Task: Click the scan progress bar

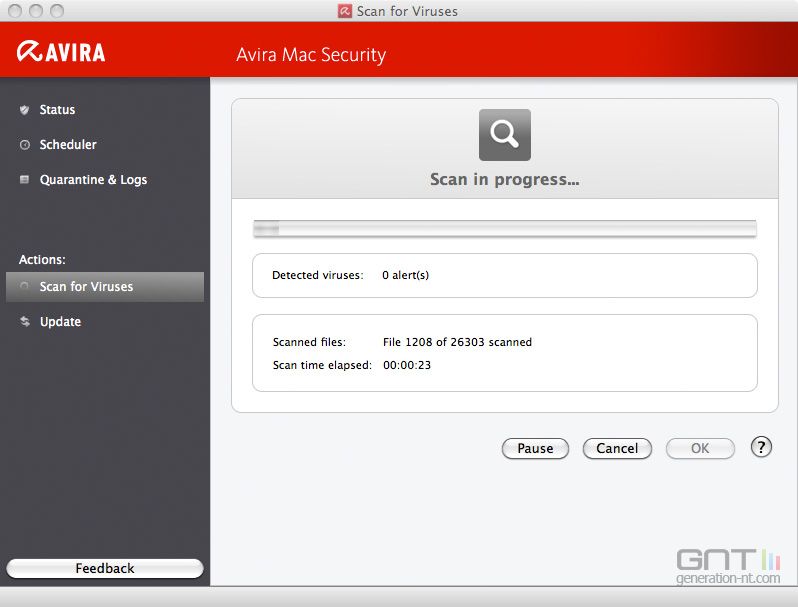Action: point(505,229)
